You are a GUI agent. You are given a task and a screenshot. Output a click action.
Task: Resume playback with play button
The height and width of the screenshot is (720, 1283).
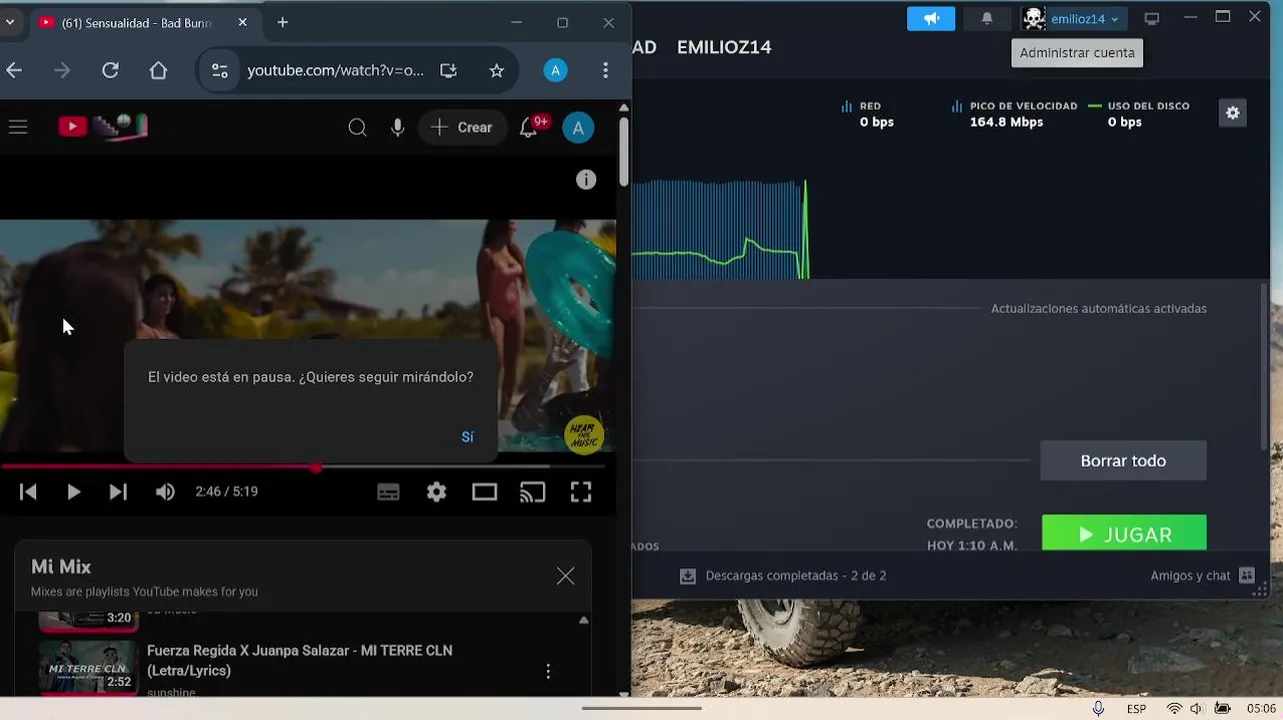tap(73, 491)
